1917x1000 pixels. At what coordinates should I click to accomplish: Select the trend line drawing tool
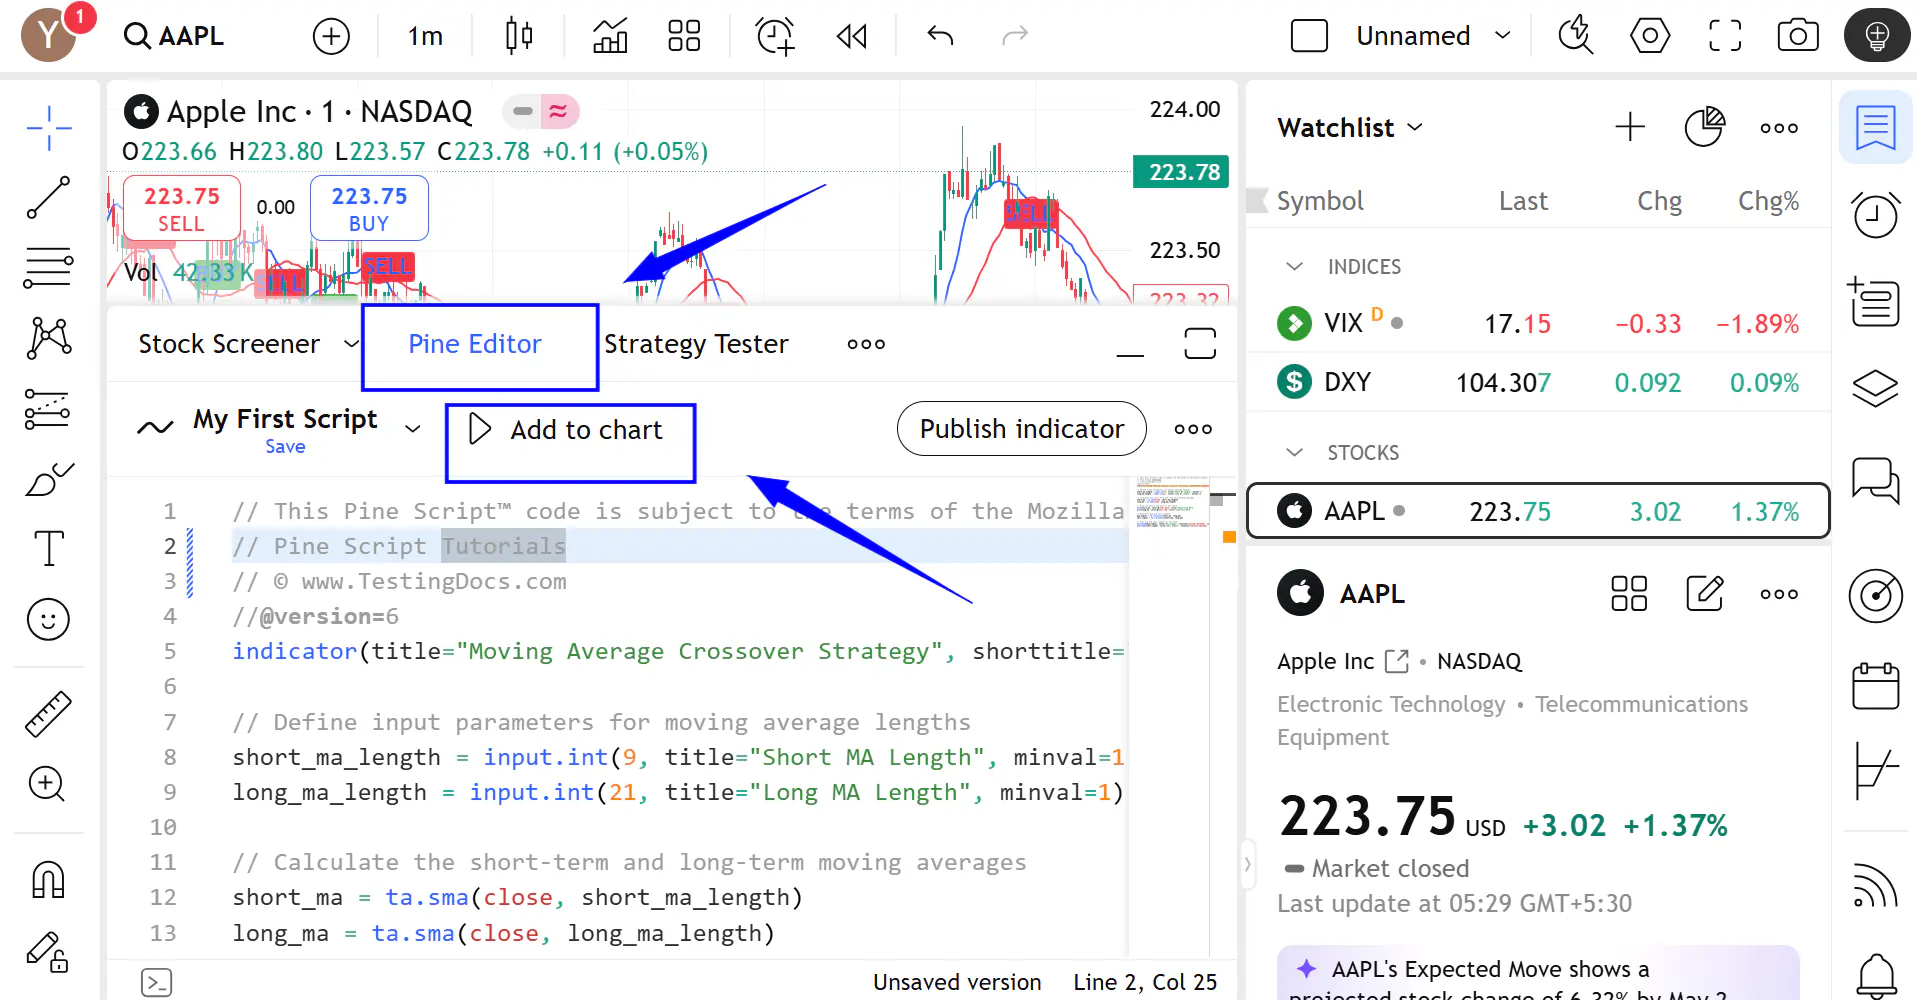(48, 198)
